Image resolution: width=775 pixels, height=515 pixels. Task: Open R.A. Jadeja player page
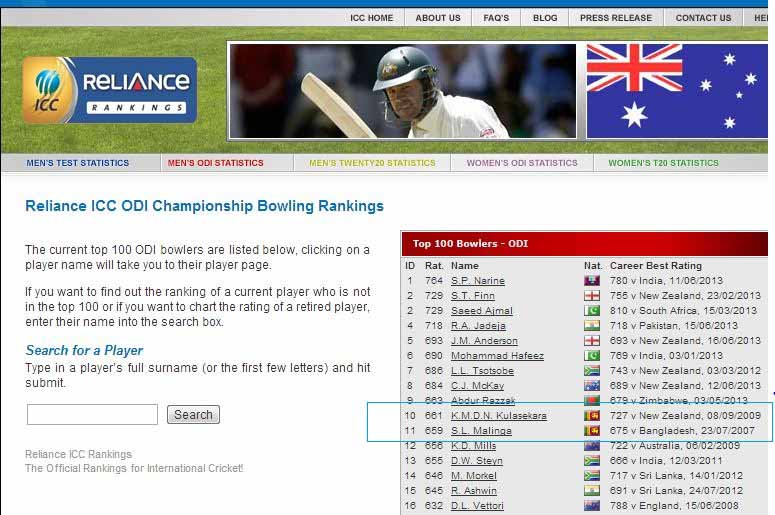[478, 326]
